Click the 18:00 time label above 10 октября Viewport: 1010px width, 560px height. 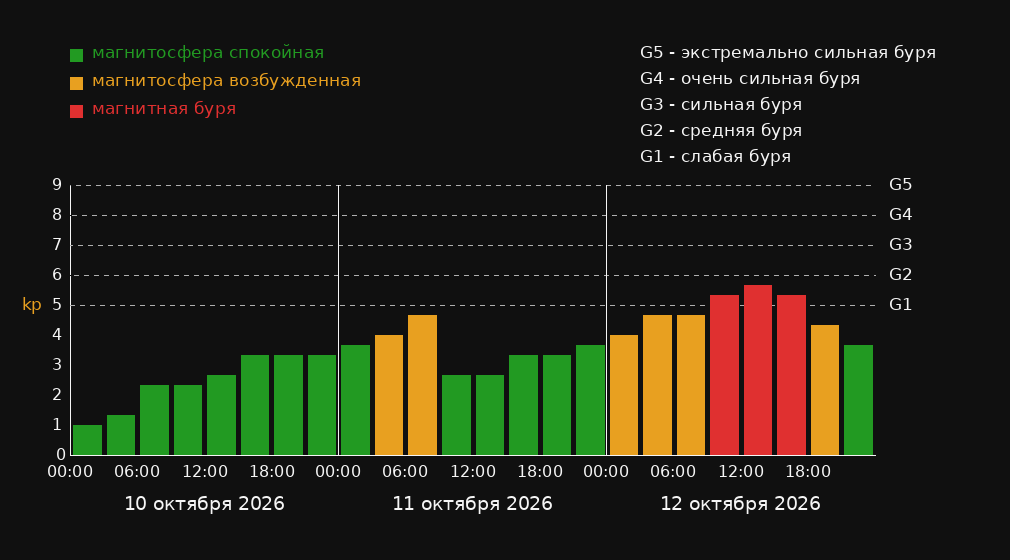coord(272,472)
